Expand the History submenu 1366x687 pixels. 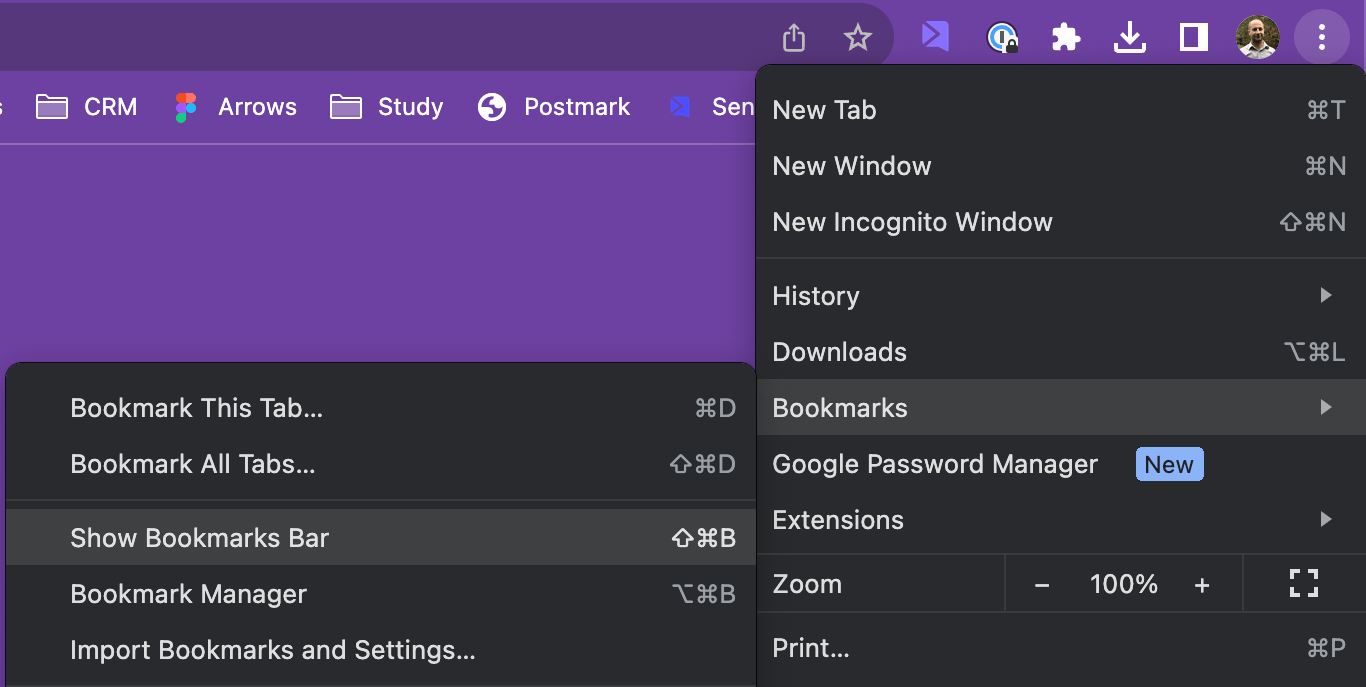(1061, 296)
